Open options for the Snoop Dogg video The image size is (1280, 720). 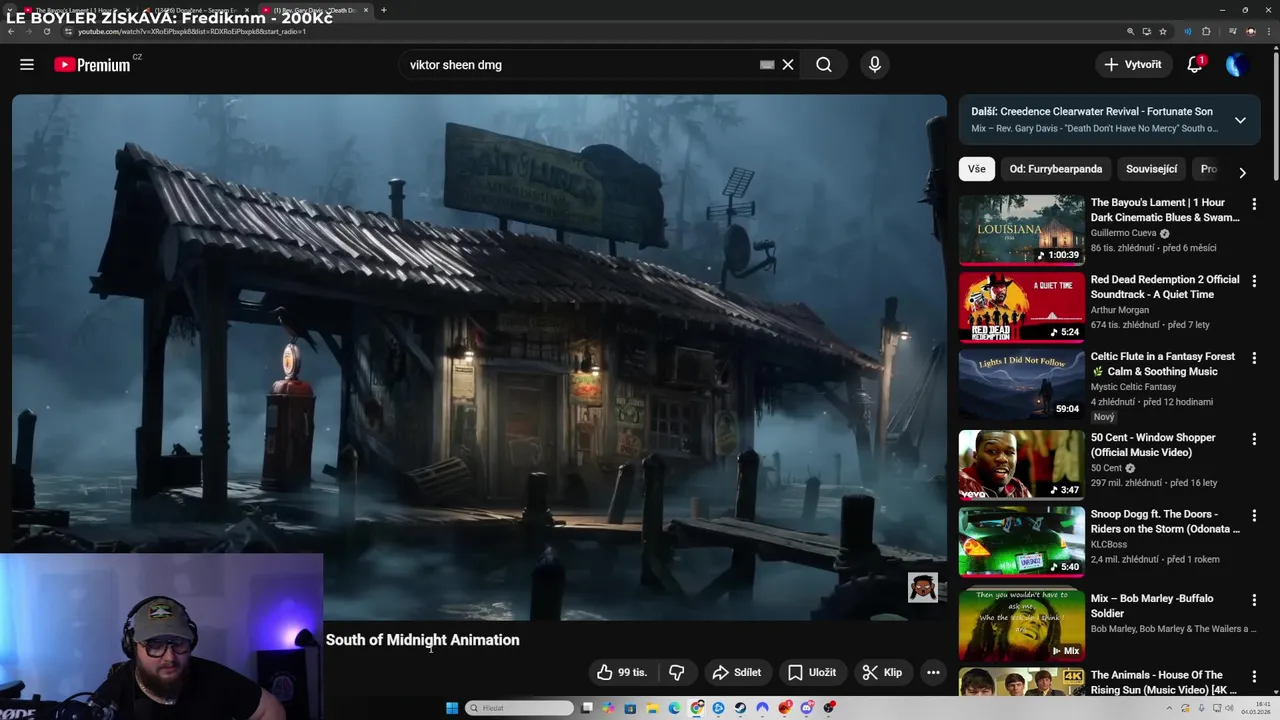pyautogui.click(x=1254, y=516)
